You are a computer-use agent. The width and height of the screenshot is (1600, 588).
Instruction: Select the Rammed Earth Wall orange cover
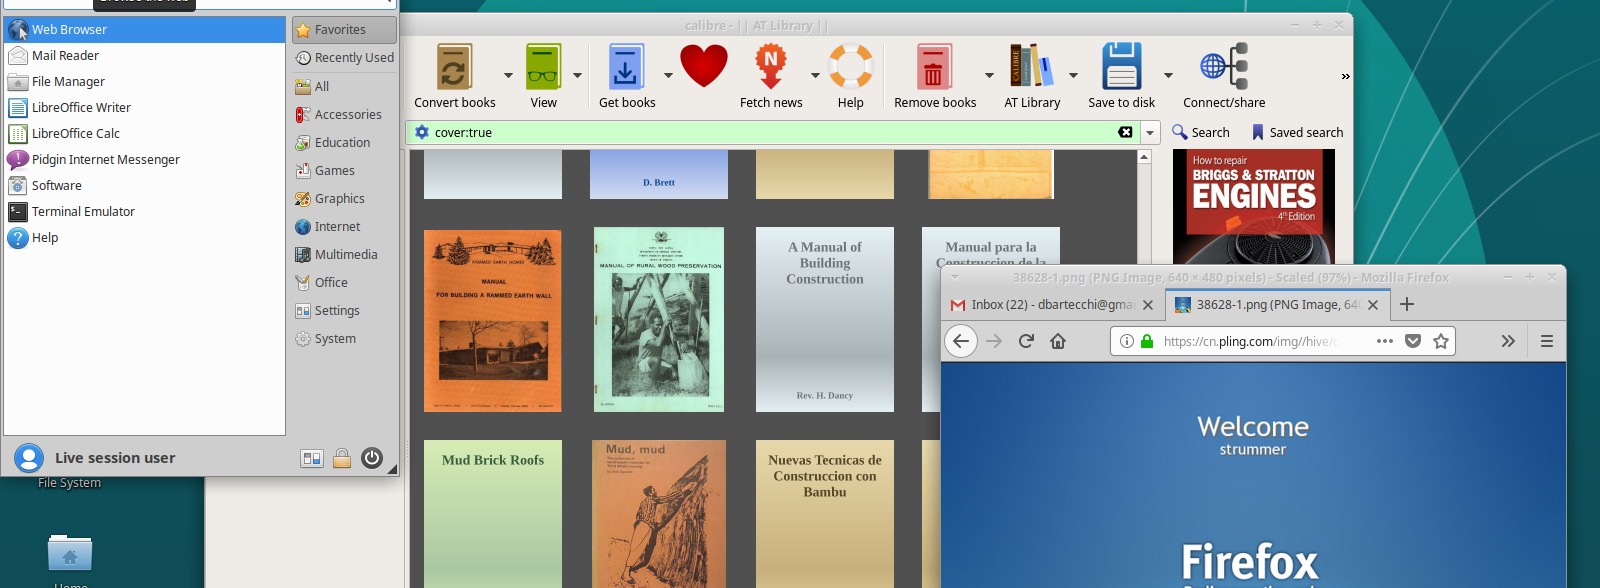pos(493,321)
